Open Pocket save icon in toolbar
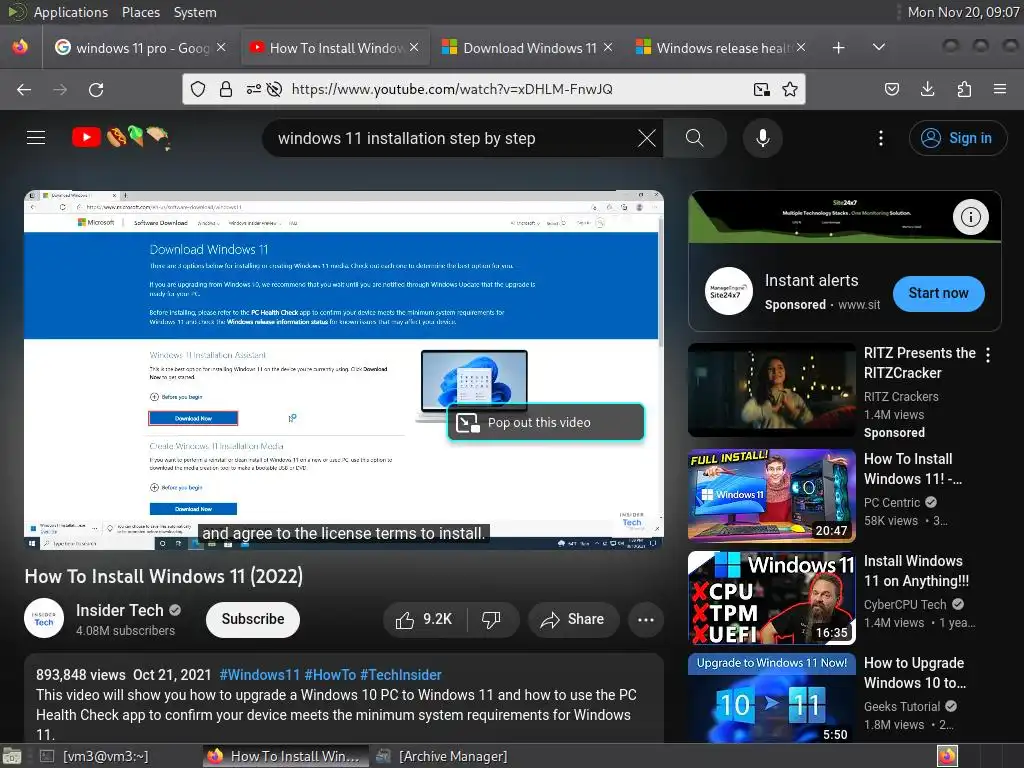The image size is (1024, 768). click(891, 89)
